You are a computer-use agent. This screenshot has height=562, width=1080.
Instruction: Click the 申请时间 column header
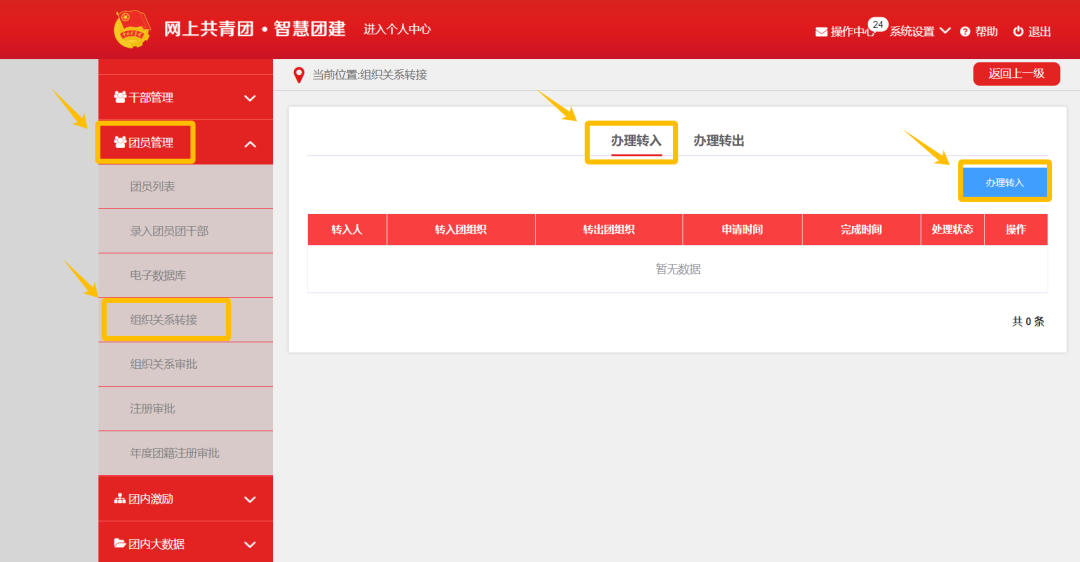(742, 229)
